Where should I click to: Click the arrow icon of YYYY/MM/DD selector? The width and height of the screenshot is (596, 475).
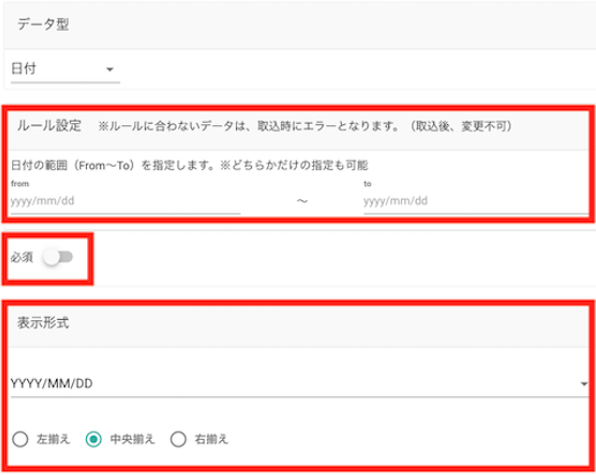pyautogui.click(x=584, y=384)
